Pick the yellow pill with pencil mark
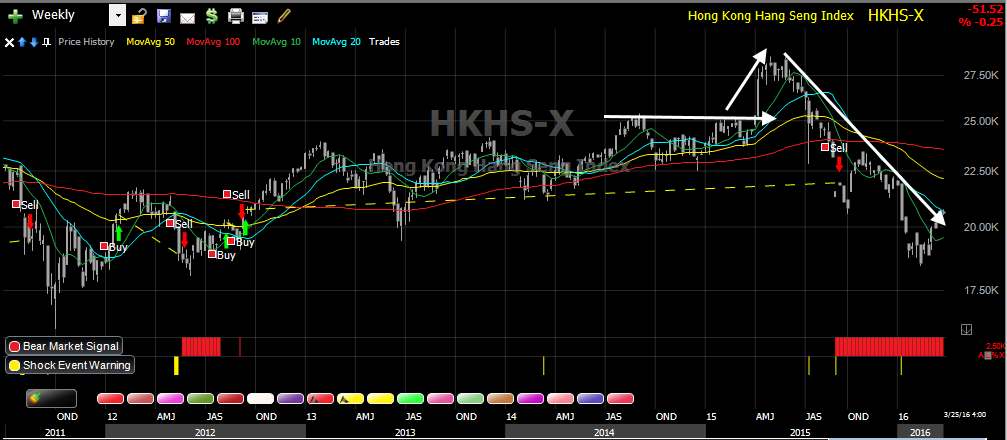 click(x=351, y=399)
